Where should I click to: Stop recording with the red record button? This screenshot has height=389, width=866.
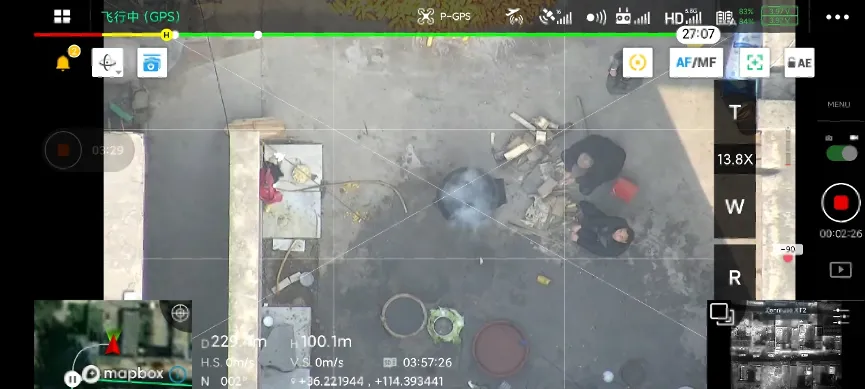(x=841, y=203)
